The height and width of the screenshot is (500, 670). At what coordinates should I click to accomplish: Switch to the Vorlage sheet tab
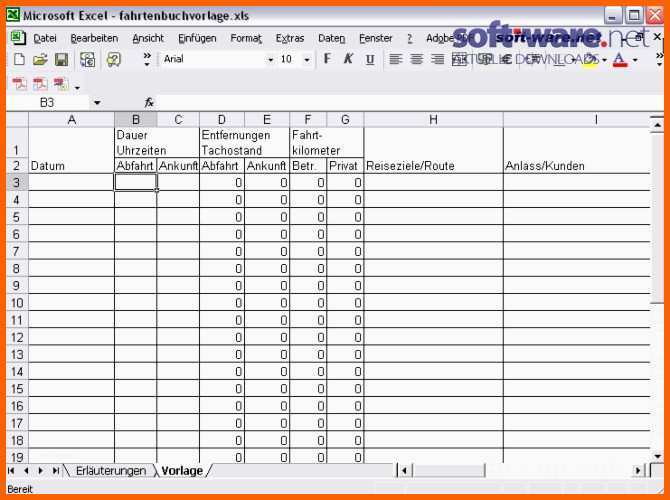point(182,471)
